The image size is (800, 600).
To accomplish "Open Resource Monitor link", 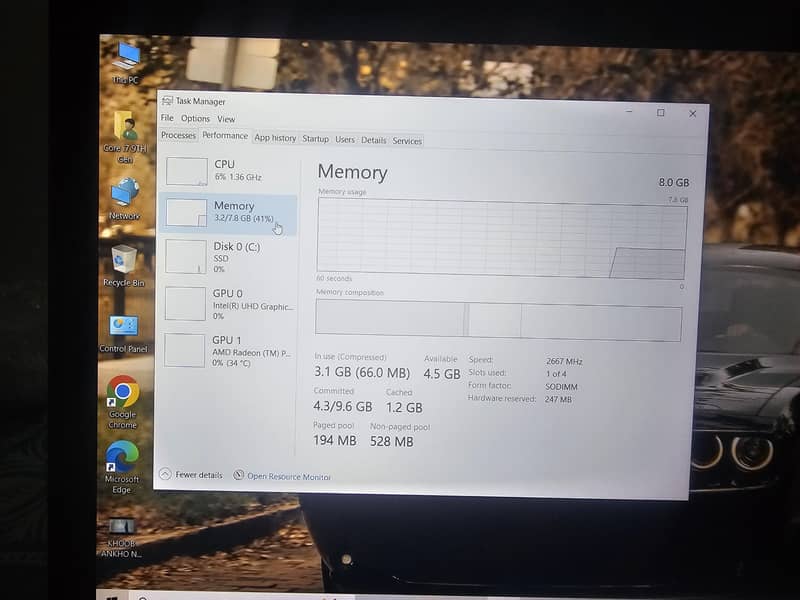I will tap(289, 477).
